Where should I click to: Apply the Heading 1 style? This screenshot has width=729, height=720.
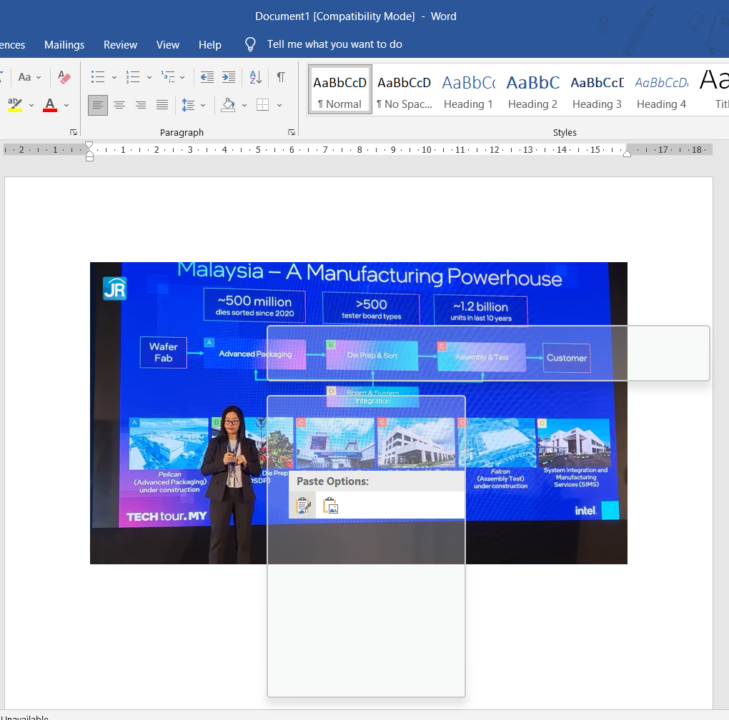click(x=468, y=90)
